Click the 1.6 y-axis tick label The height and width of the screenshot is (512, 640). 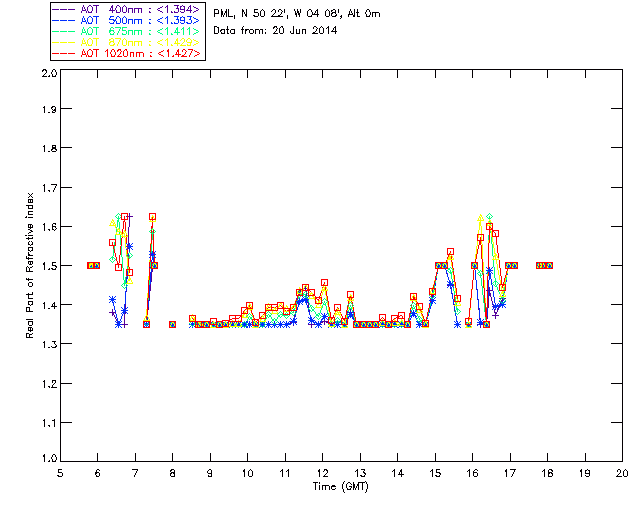[x=49, y=227]
